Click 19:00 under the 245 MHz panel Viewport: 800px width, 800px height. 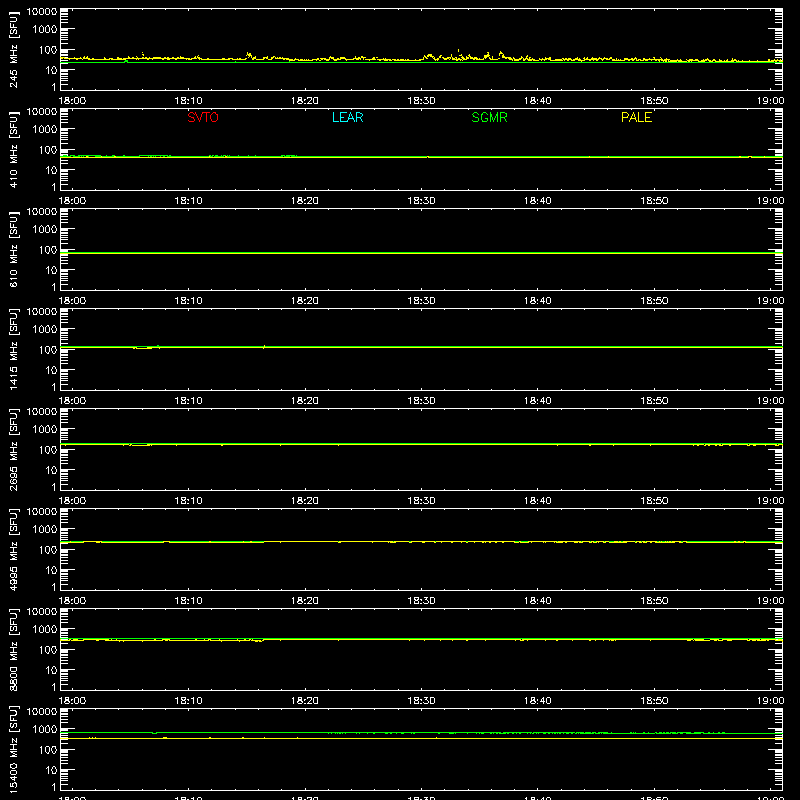coord(770,101)
